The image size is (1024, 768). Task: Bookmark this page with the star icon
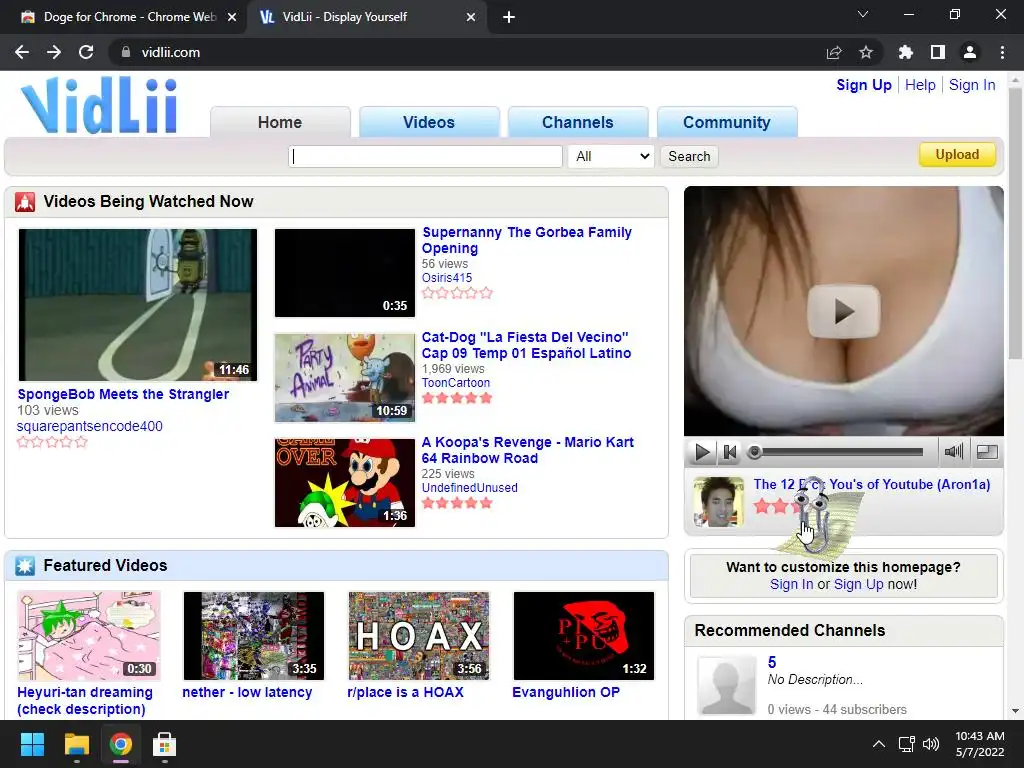pos(866,52)
